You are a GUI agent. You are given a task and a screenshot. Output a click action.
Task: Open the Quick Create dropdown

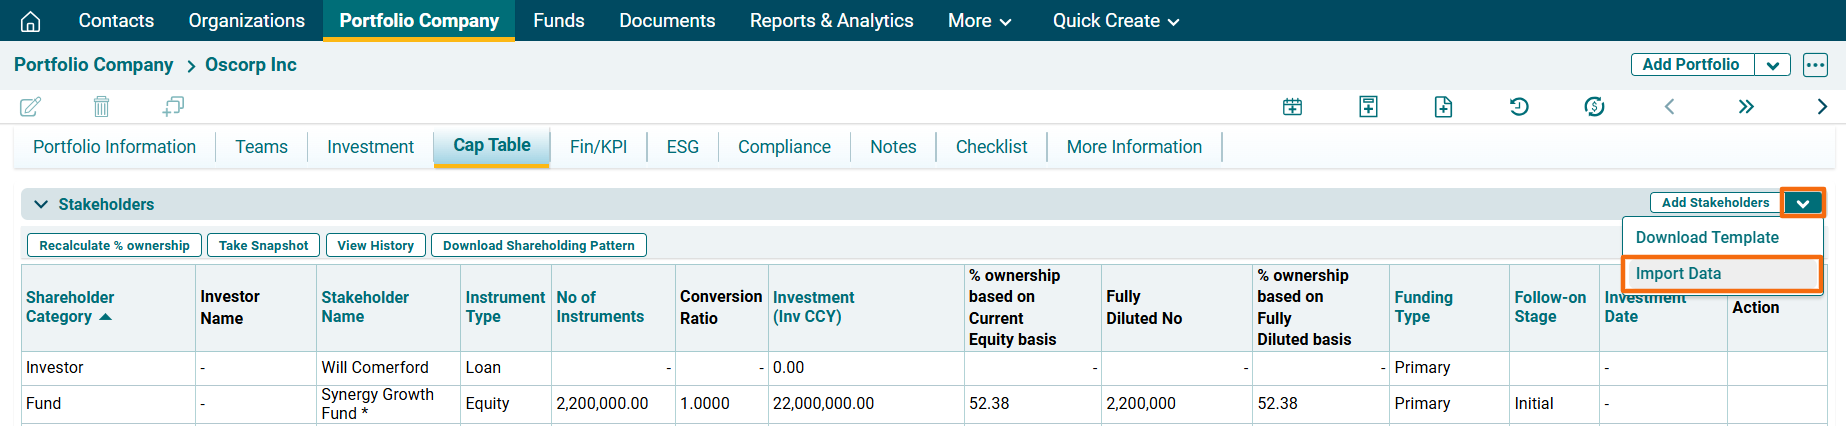point(1115,21)
